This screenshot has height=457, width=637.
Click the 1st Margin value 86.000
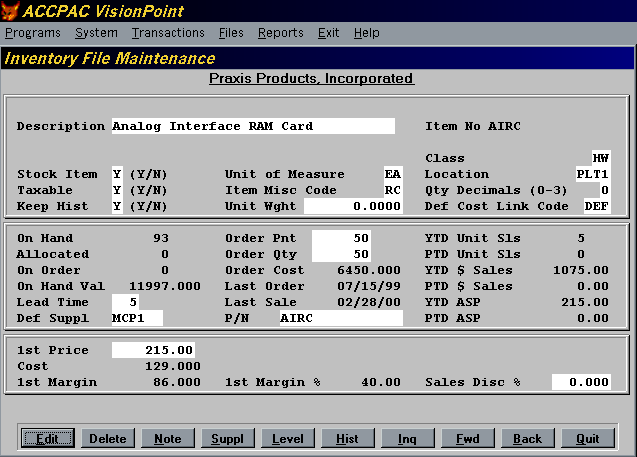point(177,382)
